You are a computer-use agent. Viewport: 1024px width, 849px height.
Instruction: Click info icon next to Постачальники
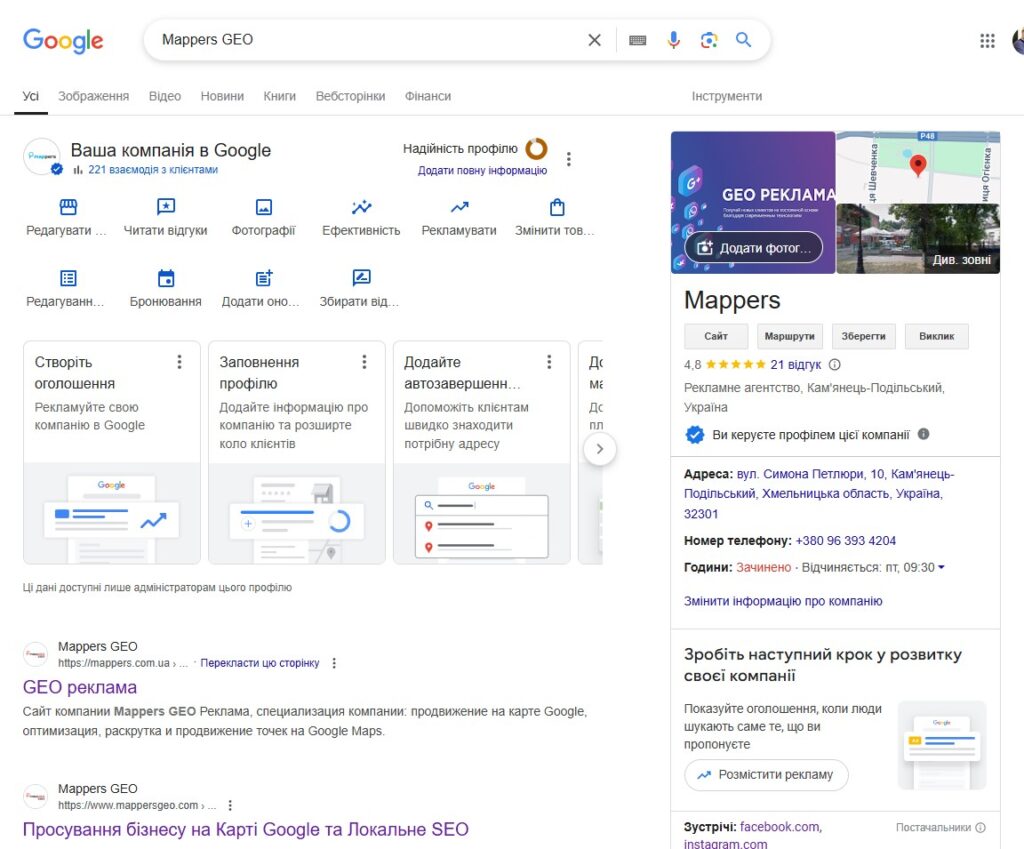pyautogui.click(x=980, y=827)
